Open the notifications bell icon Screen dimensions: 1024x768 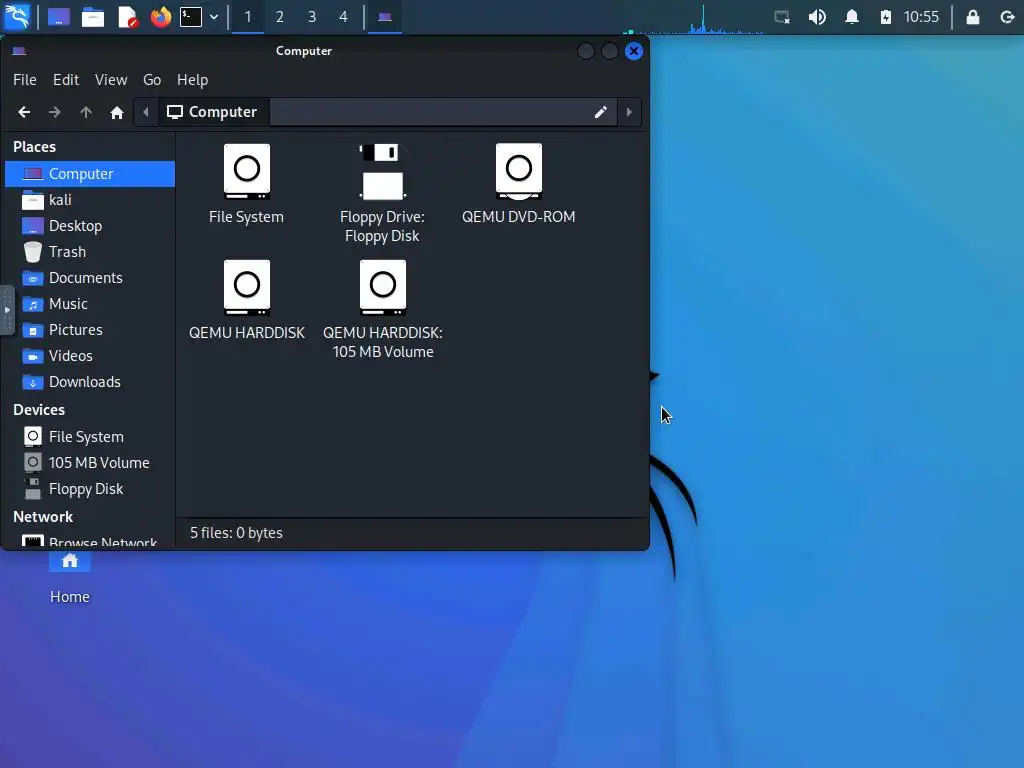point(852,17)
